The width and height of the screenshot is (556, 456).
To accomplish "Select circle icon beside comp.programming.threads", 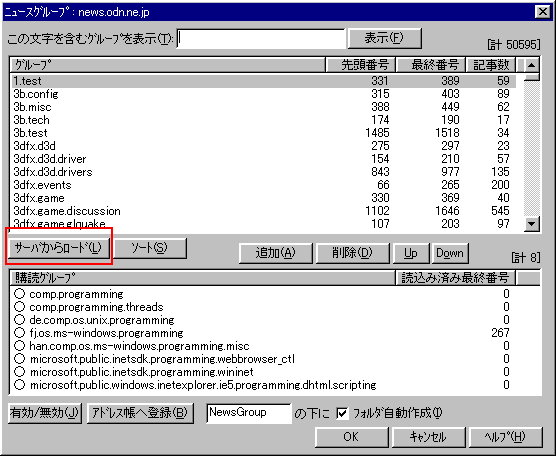I will tap(20, 307).
